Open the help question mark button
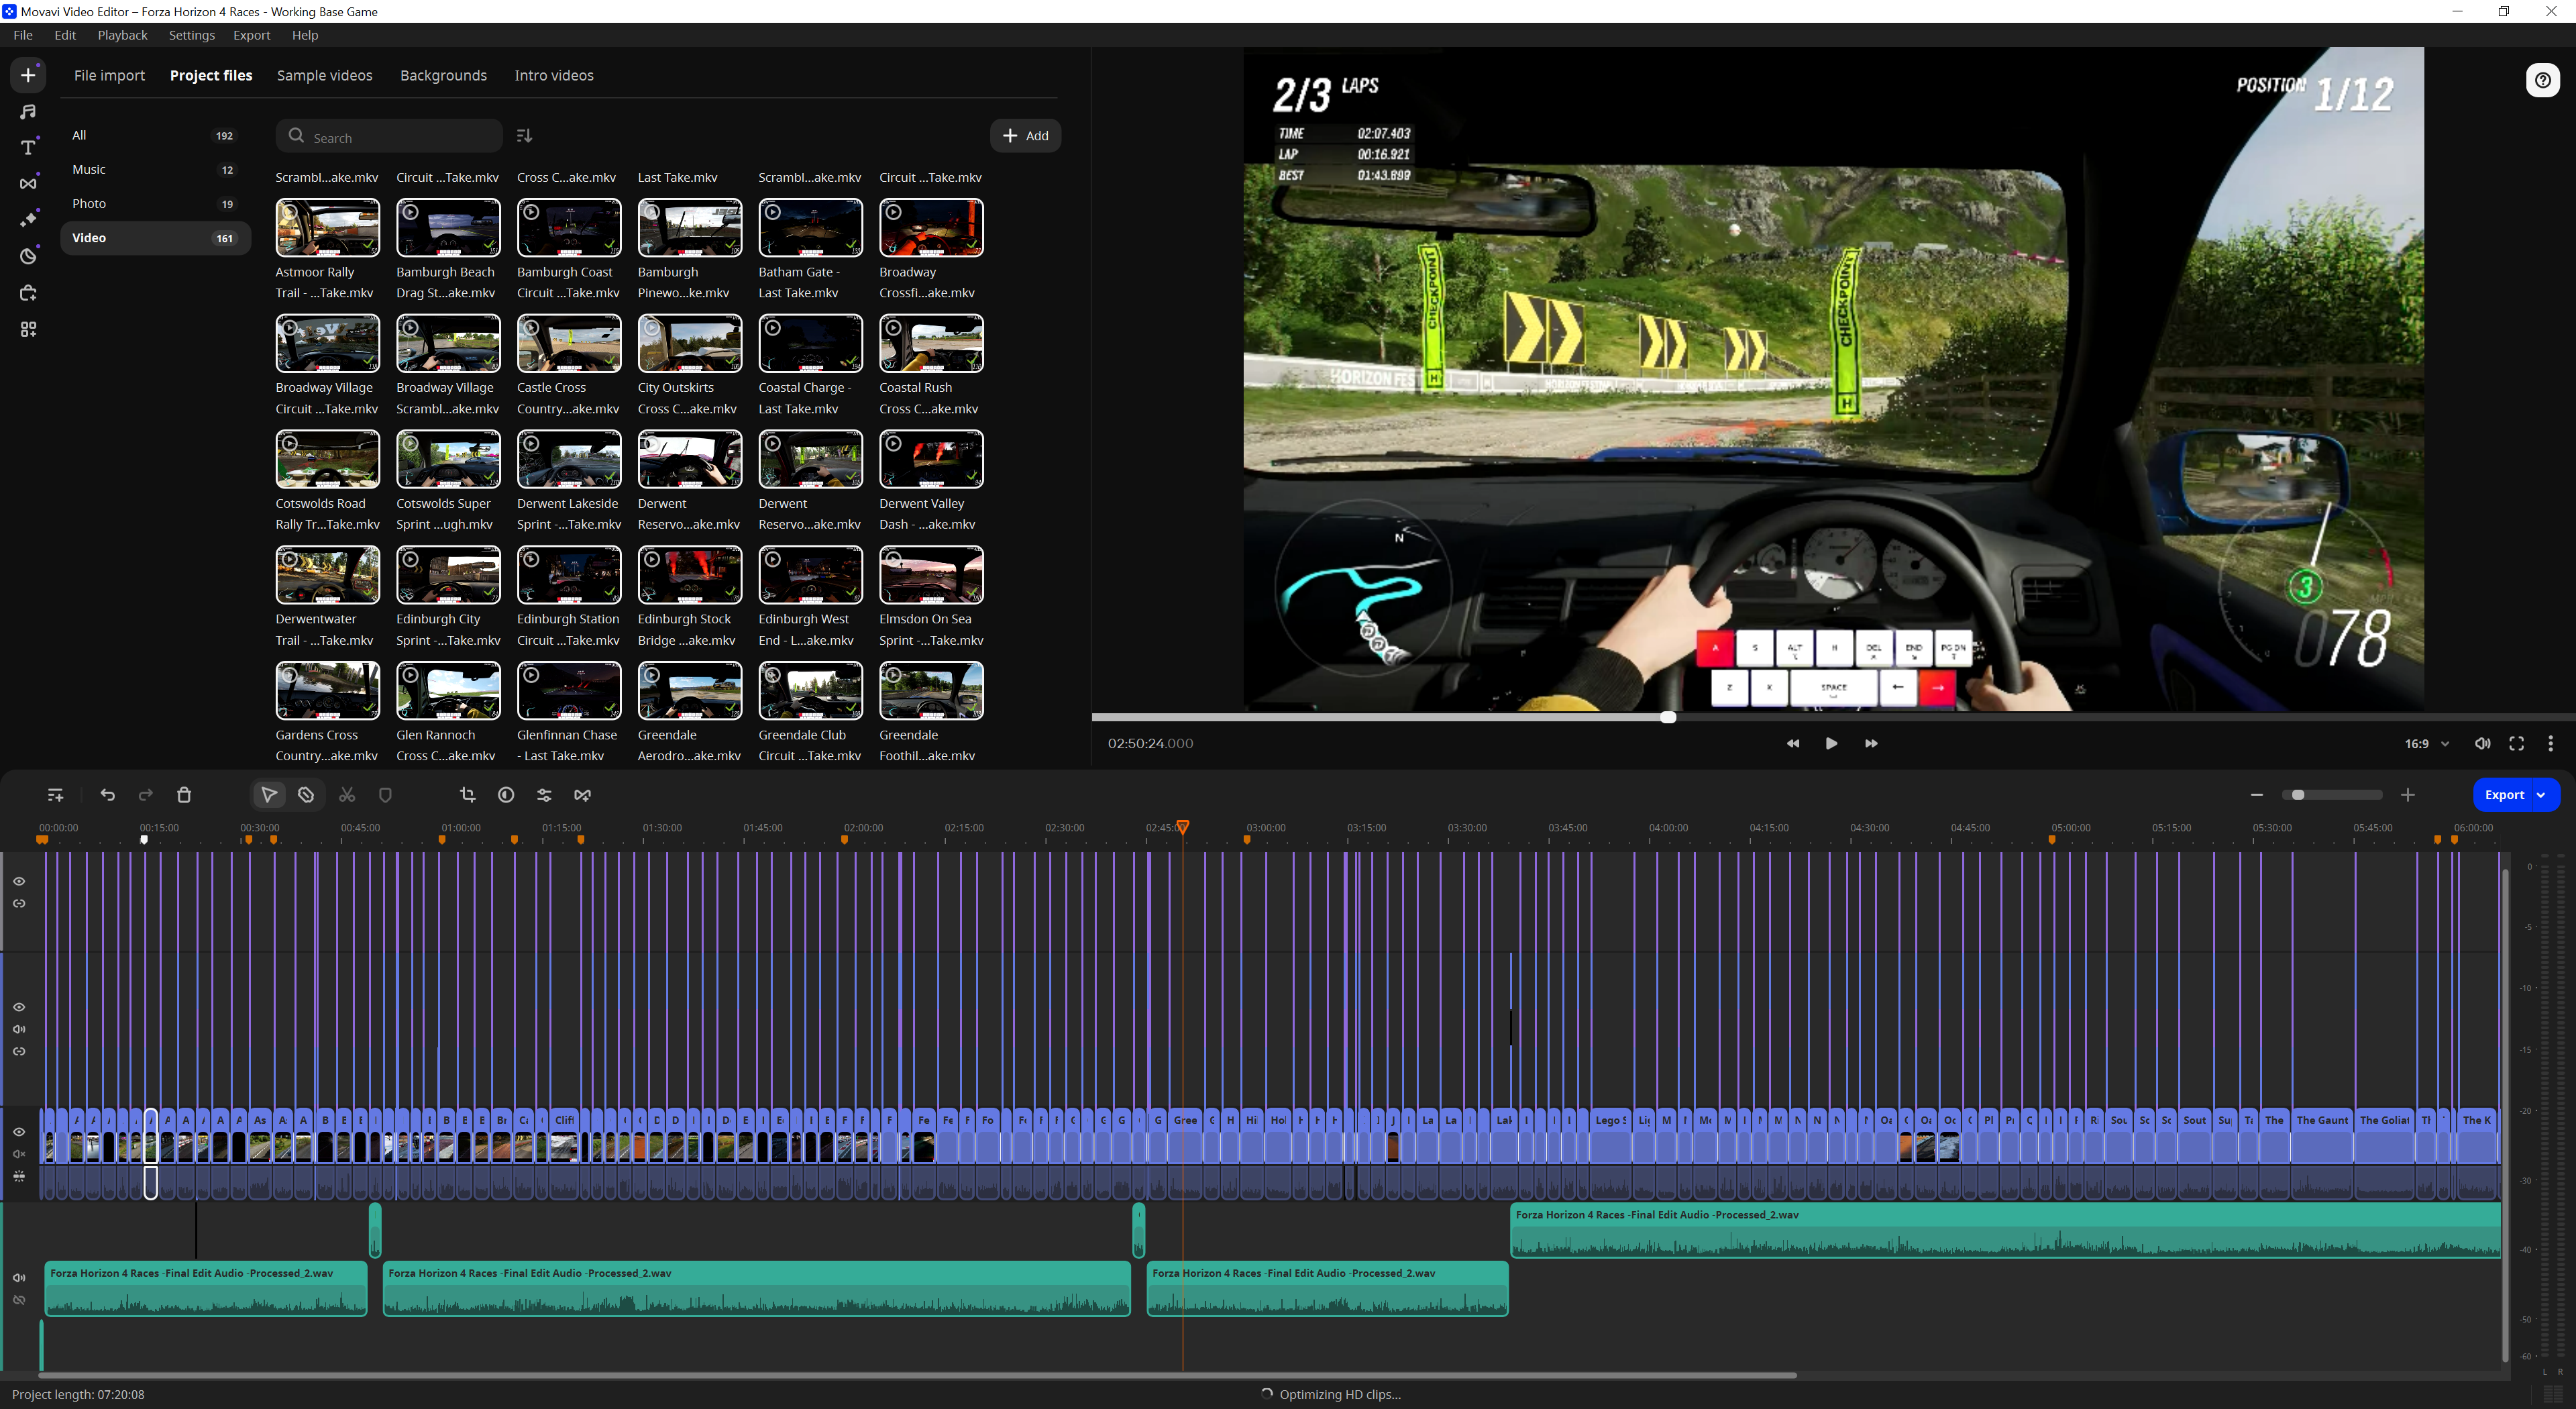This screenshot has height=1409, width=2576. pos(2542,80)
